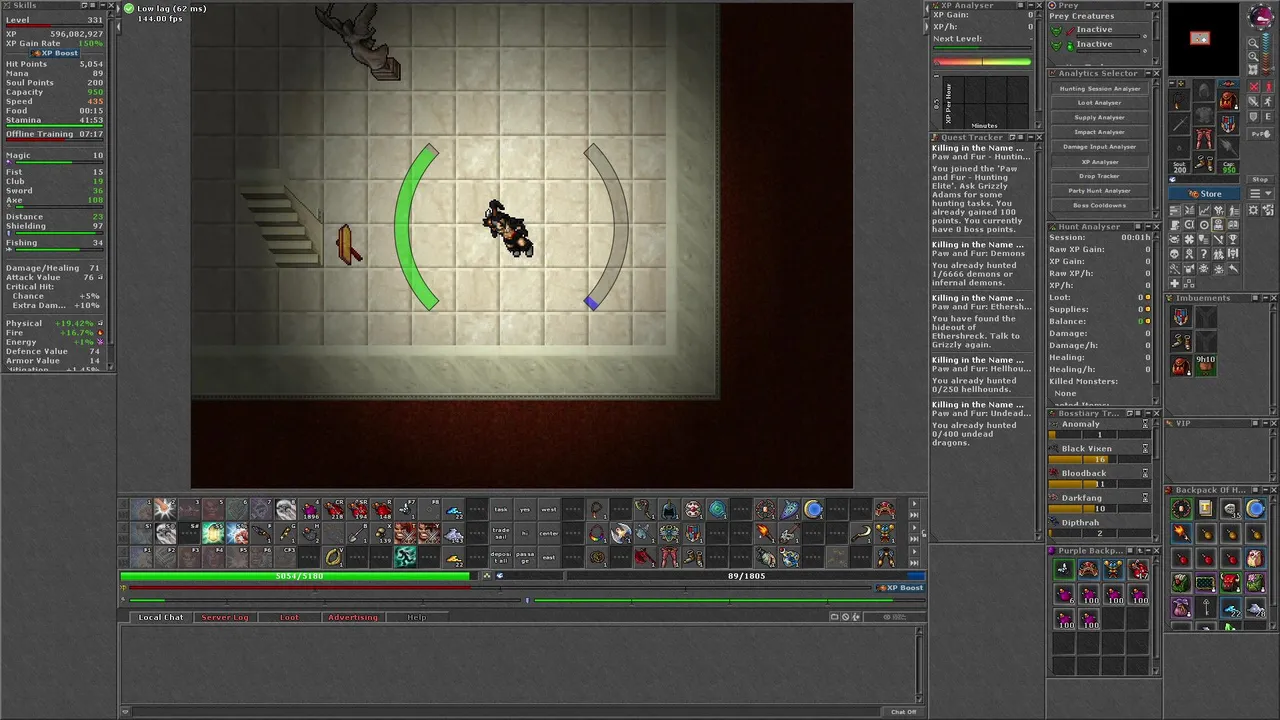Viewport: 1280px width, 720px height.
Task: Toggle Black Vixen hourglass tracker icon
Action: point(1146,449)
